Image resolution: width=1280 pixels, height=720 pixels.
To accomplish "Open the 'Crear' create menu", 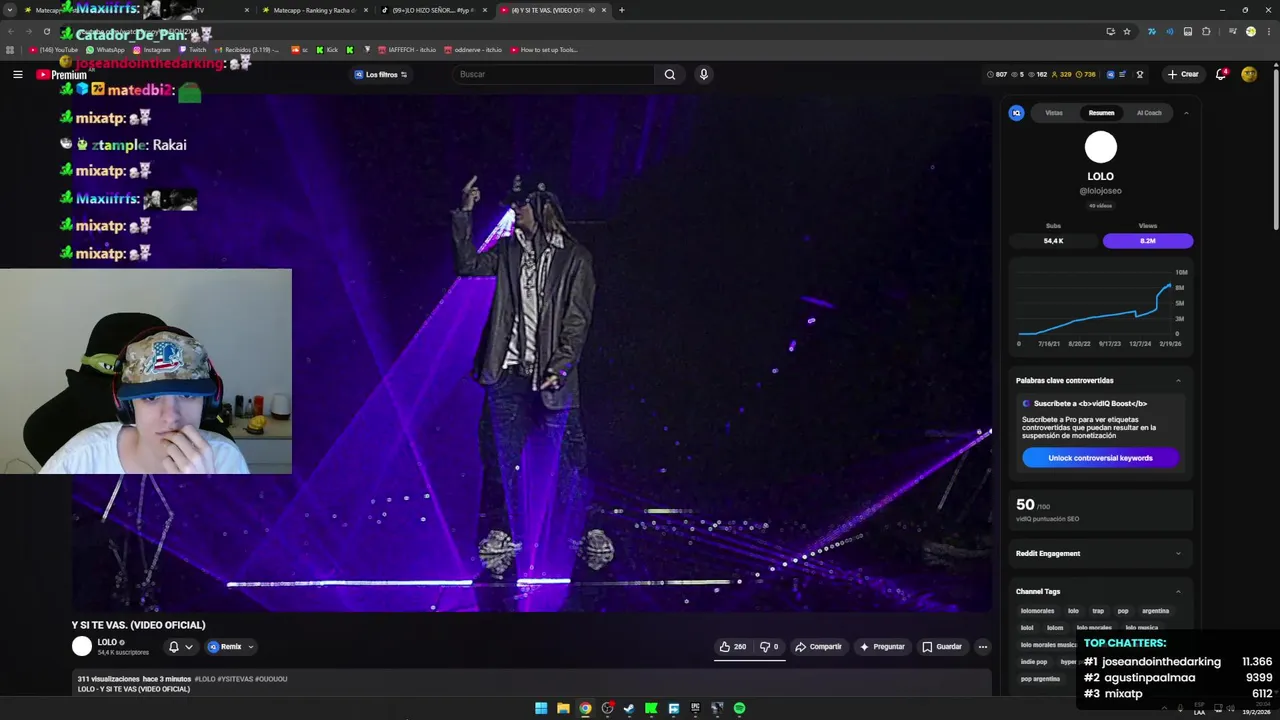I will click(x=1183, y=74).
